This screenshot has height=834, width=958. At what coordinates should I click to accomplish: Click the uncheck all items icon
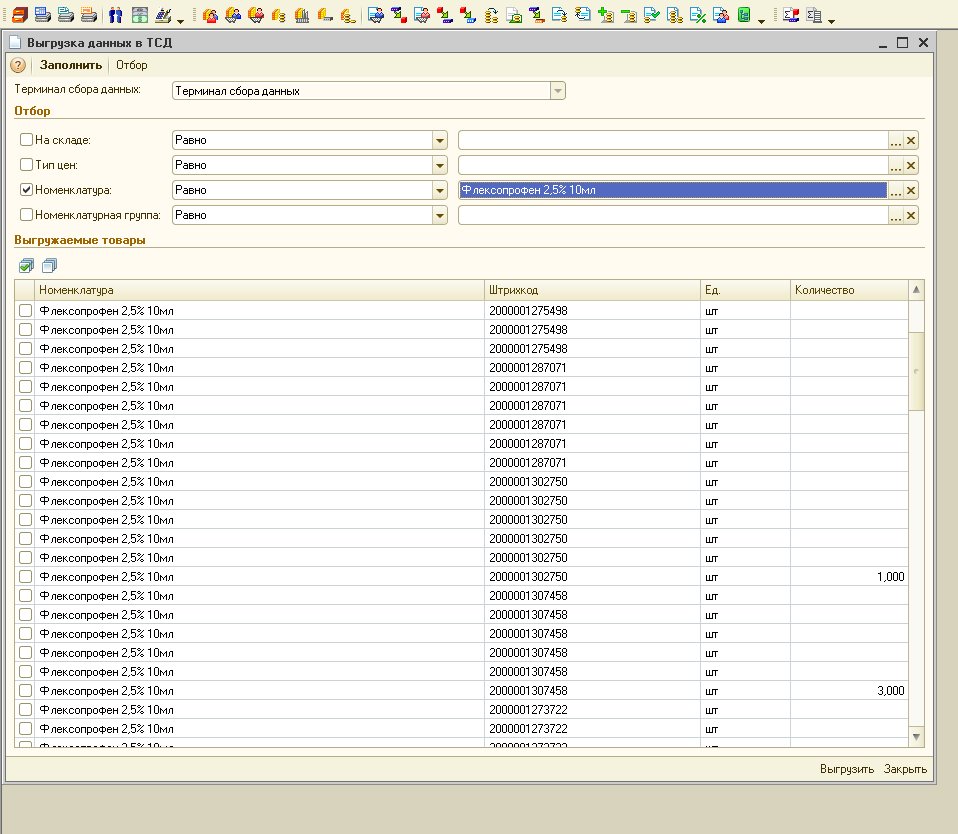point(49,265)
